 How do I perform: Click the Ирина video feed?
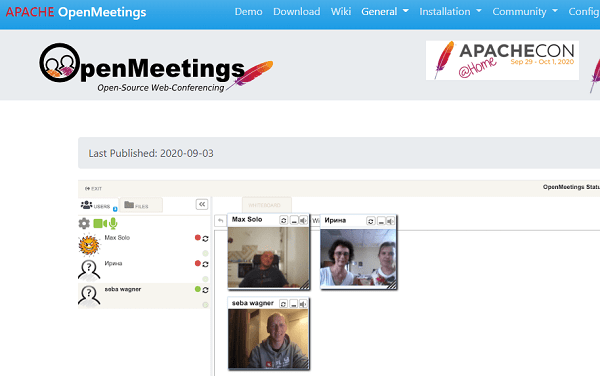pos(358,257)
